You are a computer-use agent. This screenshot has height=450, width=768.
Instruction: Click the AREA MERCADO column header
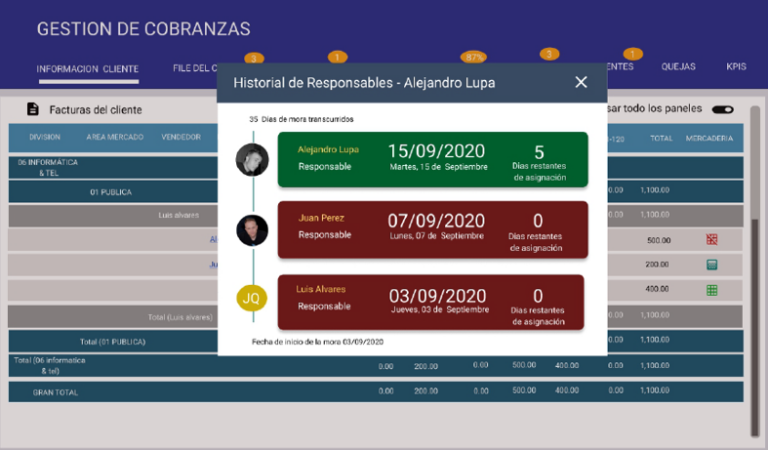click(115, 137)
